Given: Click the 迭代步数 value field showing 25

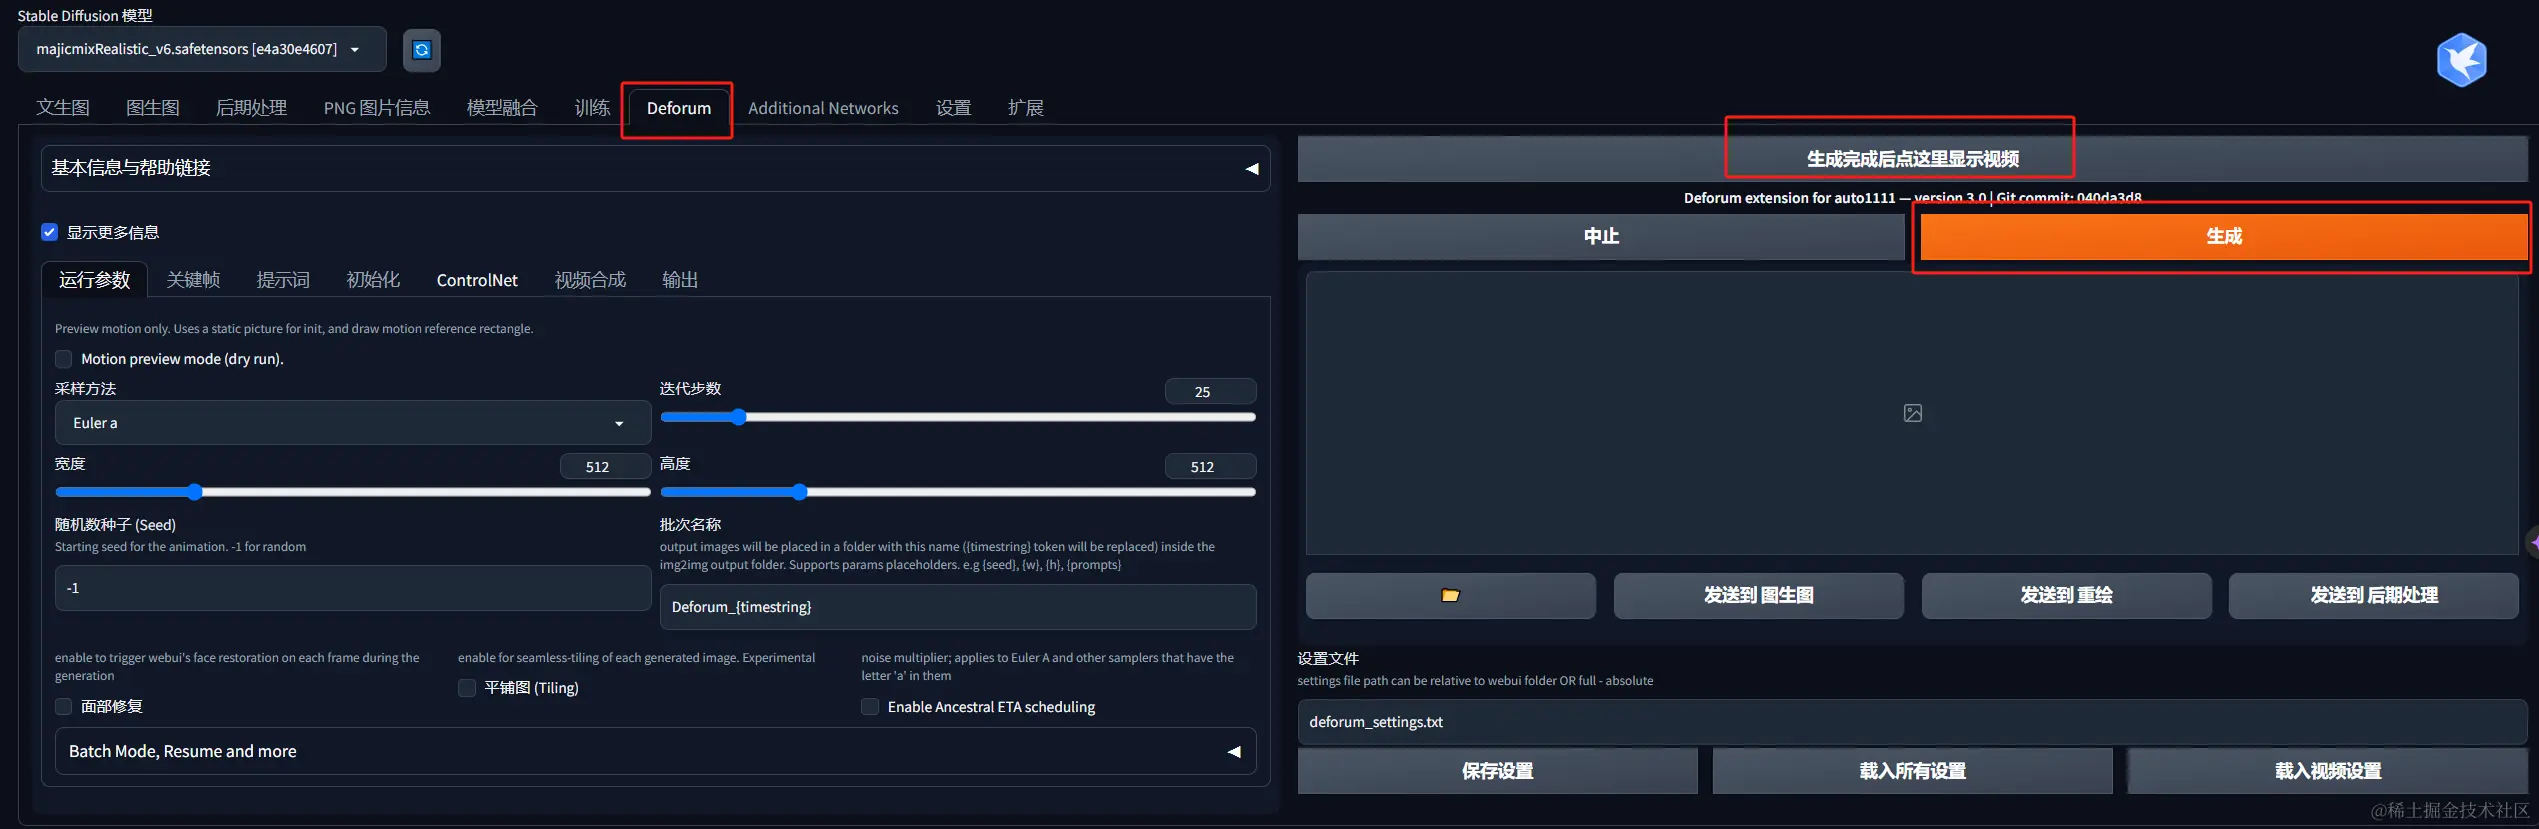Looking at the screenshot, I should click(1210, 391).
